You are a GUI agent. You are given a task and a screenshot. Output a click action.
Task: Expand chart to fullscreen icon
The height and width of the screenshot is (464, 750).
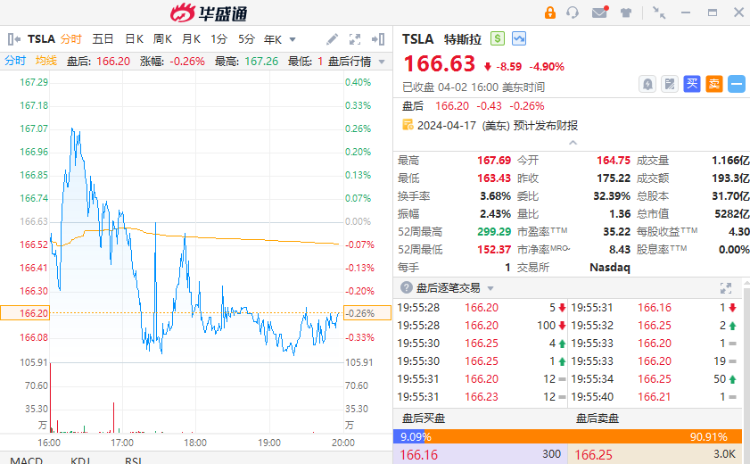(354, 39)
